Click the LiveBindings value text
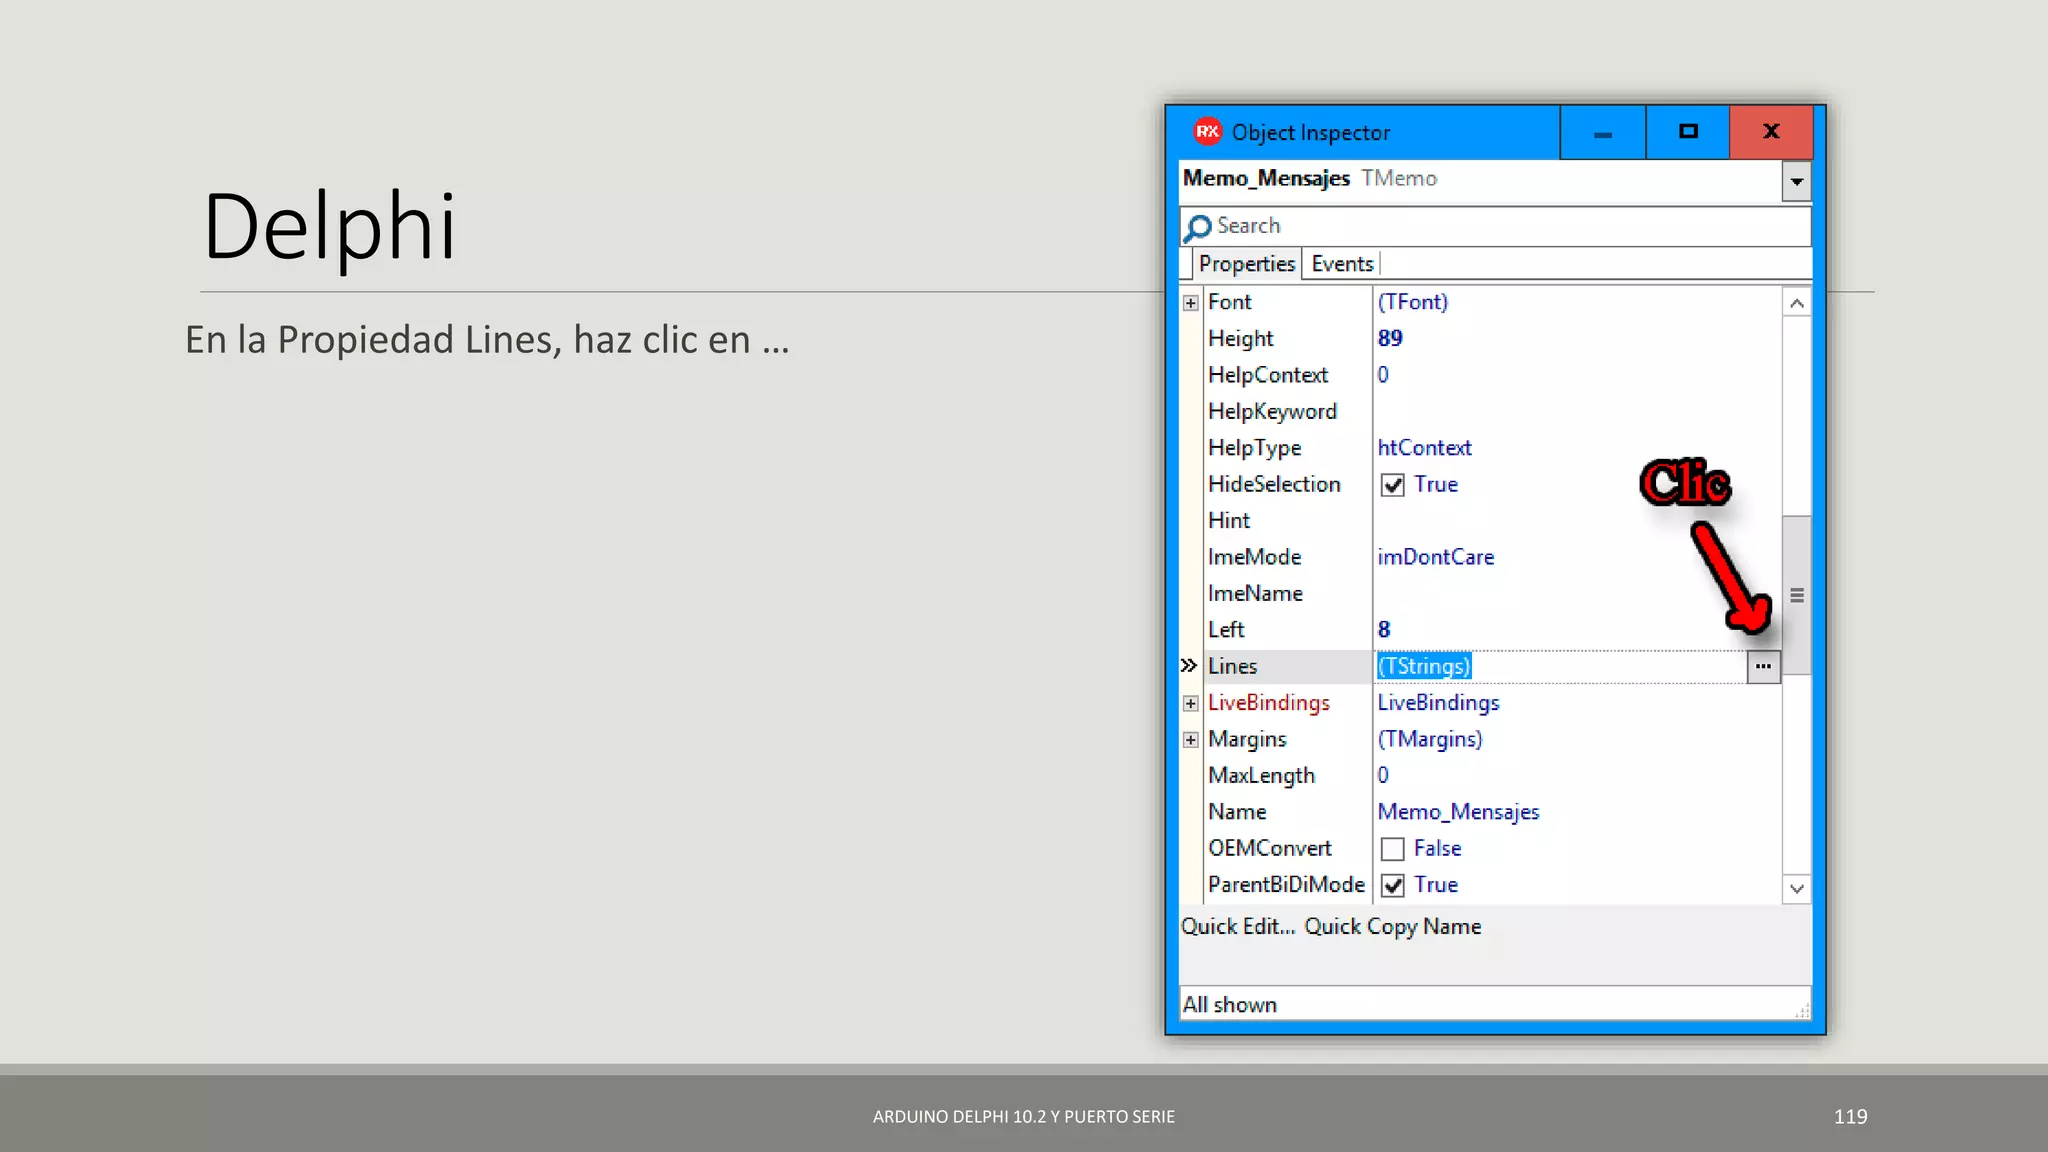This screenshot has height=1152, width=2048. click(x=1438, y=703)
